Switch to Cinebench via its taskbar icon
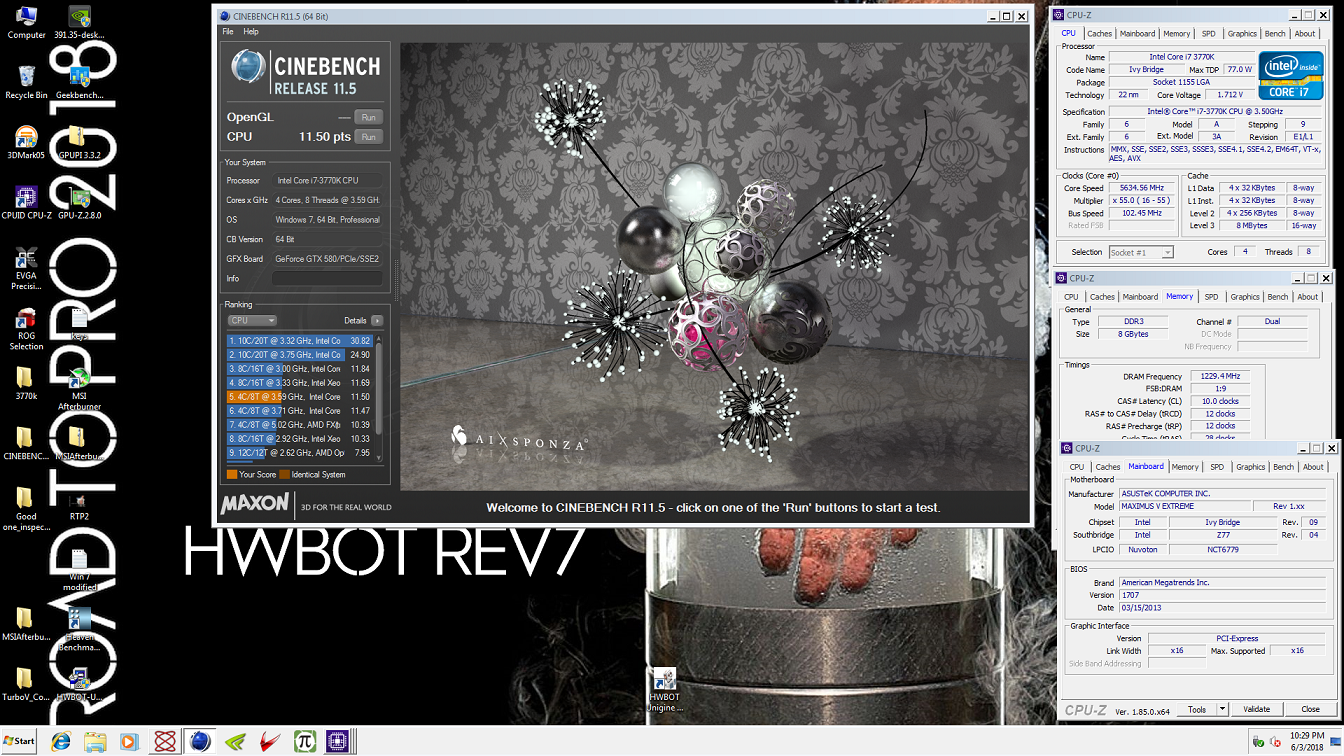Image resolution: width=1344 pixels, height=756 pixels. (x=201, y=741)
